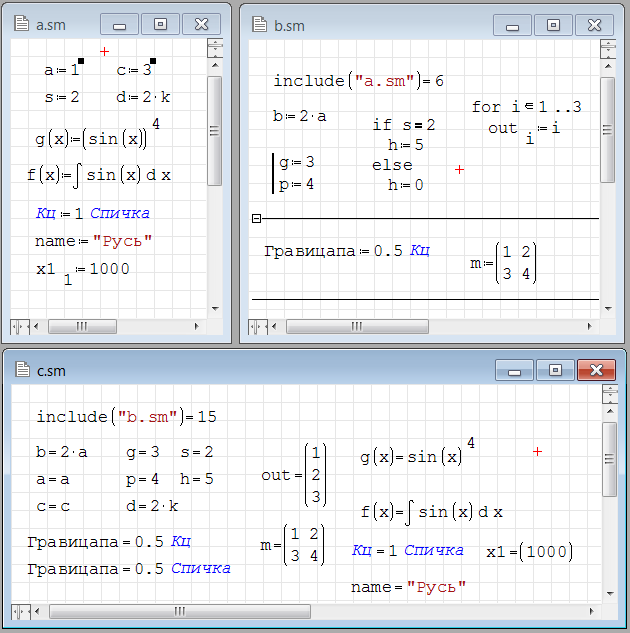Click the a.sm document icon in title bar
The image size is (630, 633).
pos(21,25)
